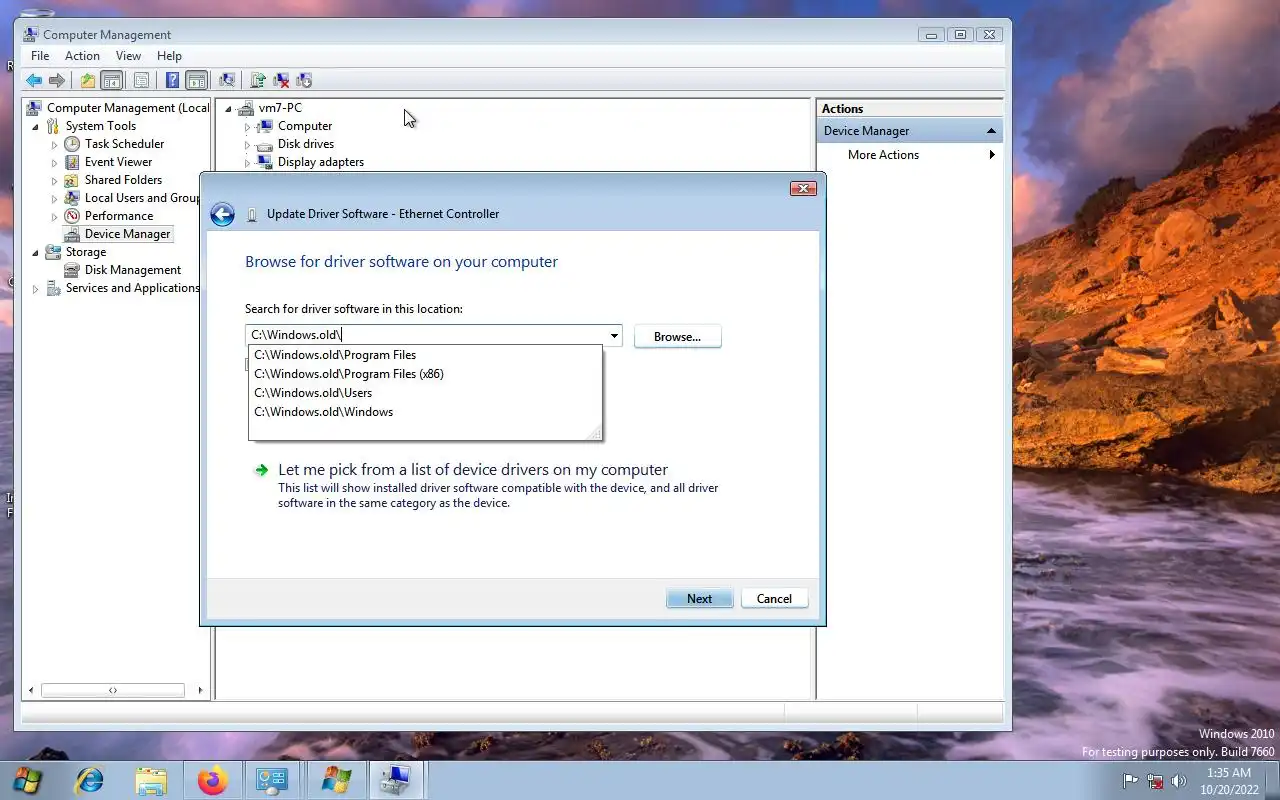Collapse the Device Manager actions header
Screen dimensions: 1280x800
pyautogui.click(x=991, y=131)
